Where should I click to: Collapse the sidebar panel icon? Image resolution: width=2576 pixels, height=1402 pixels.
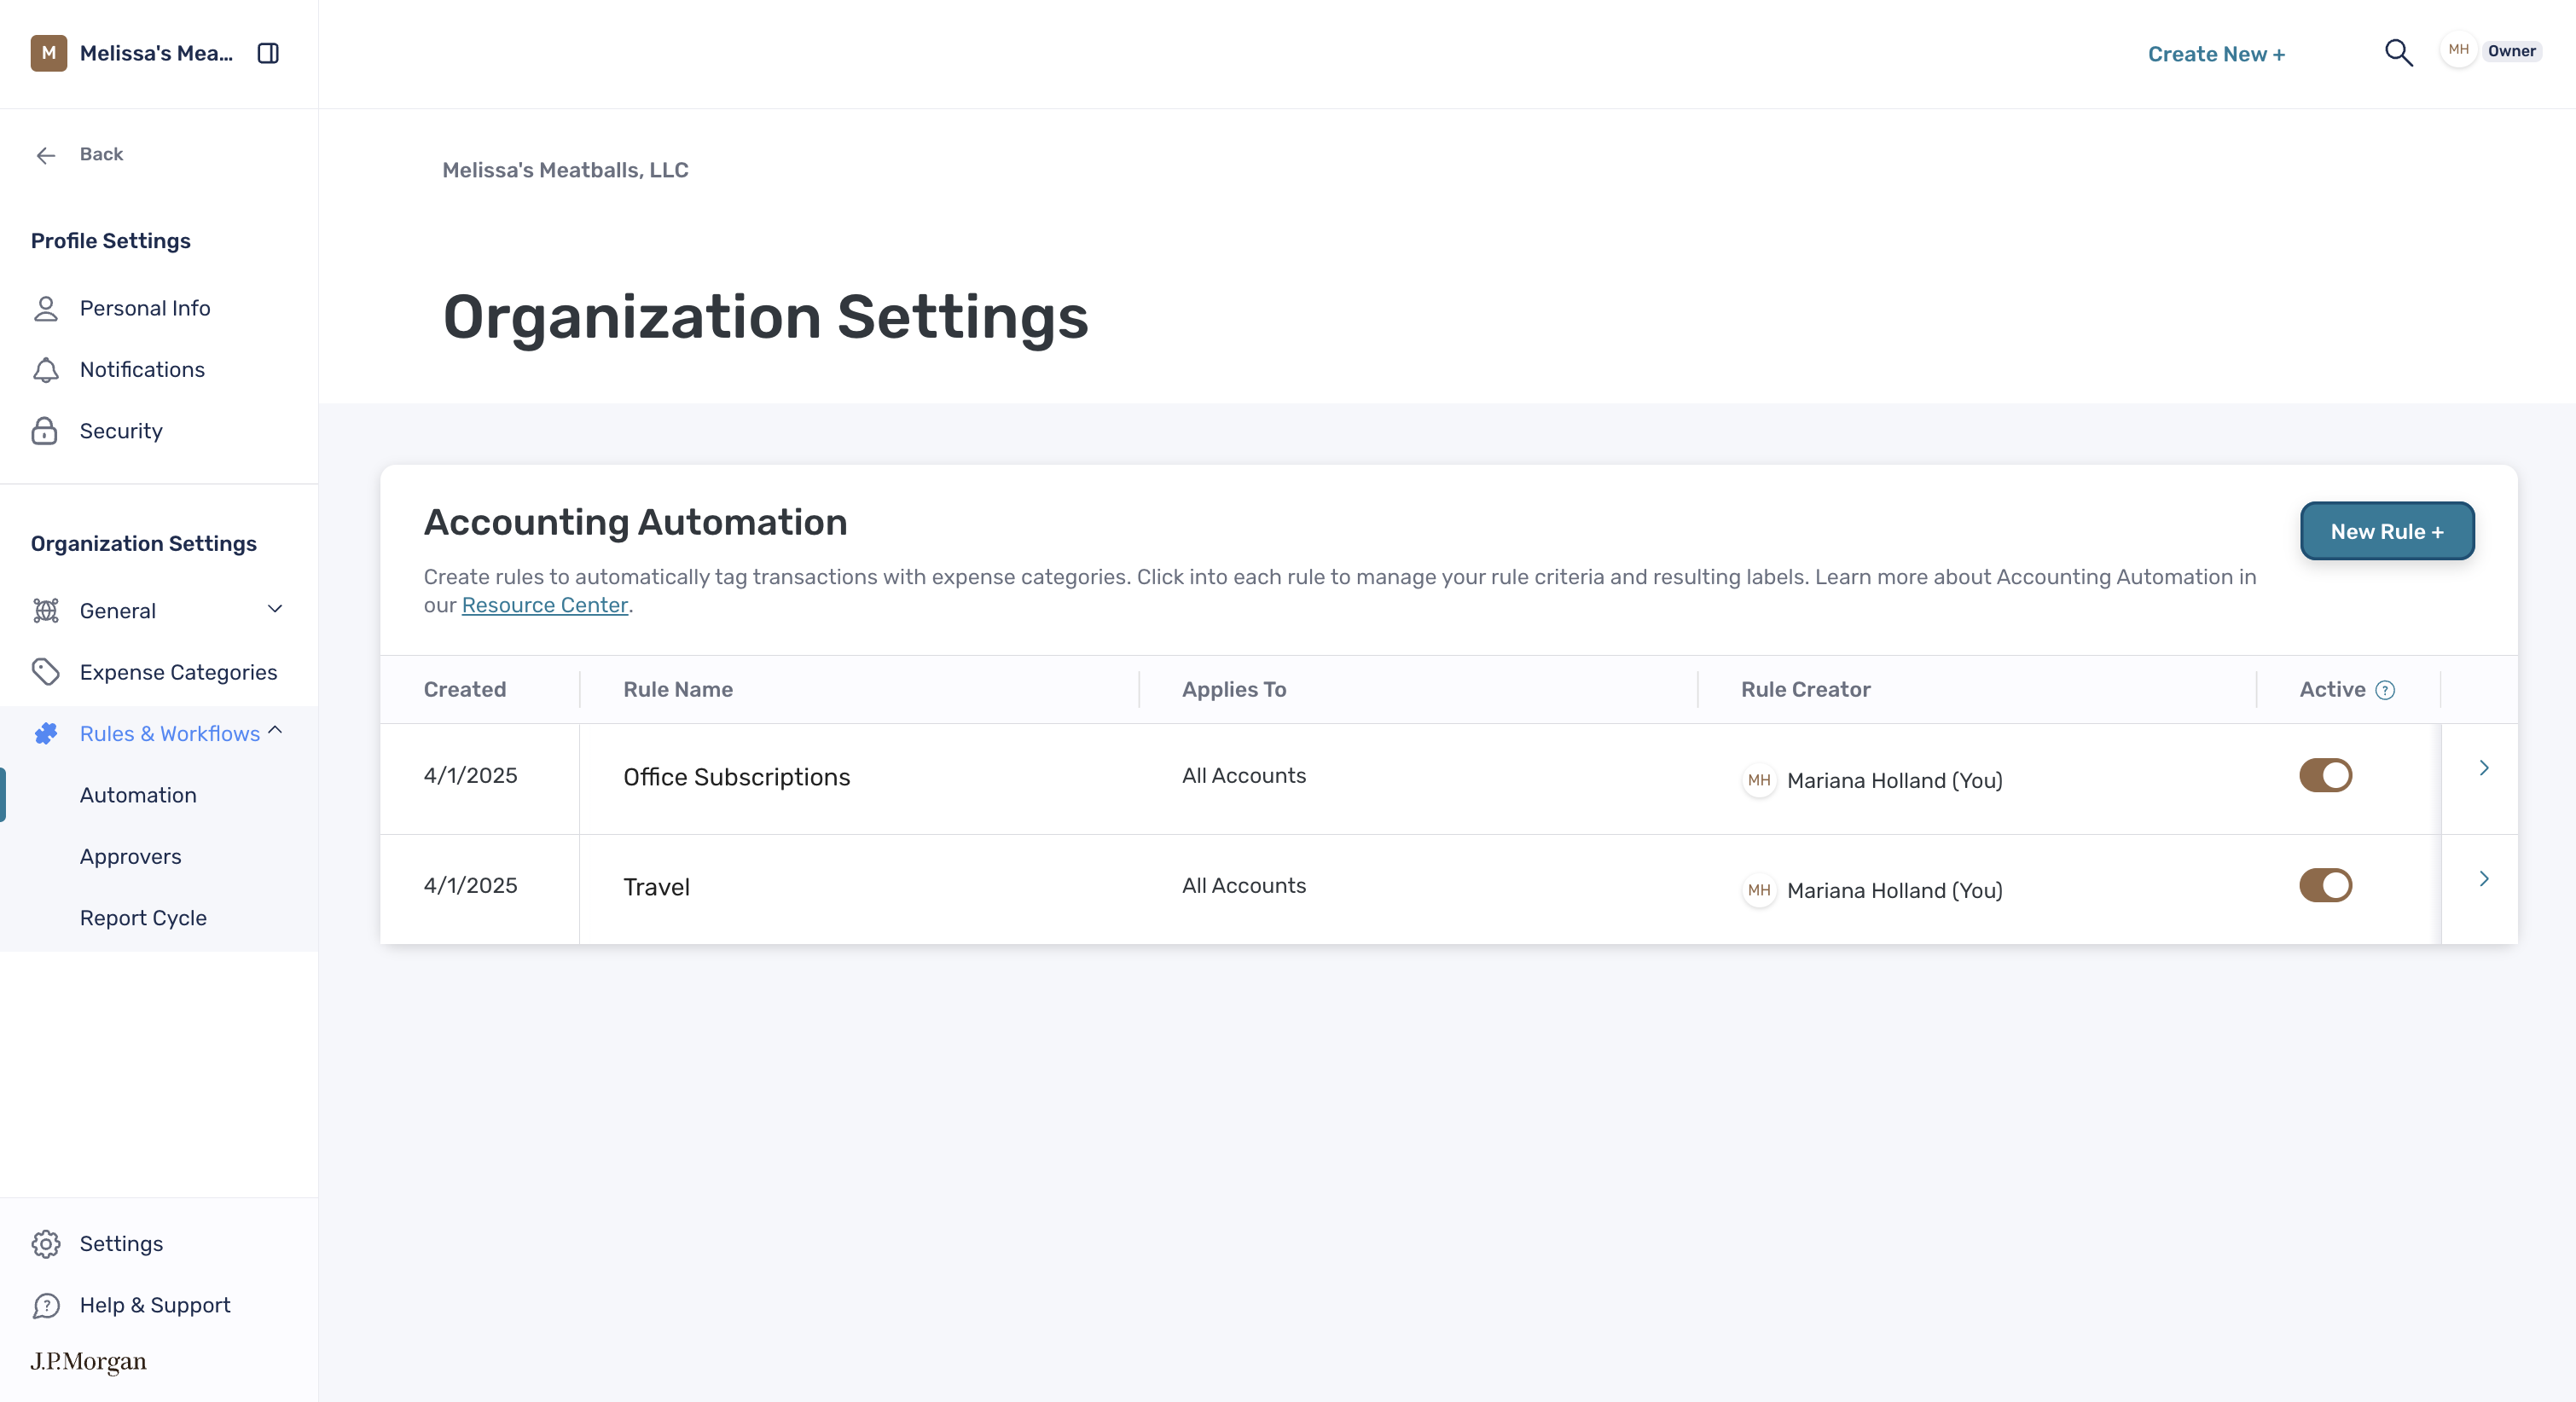click(268, 53)
